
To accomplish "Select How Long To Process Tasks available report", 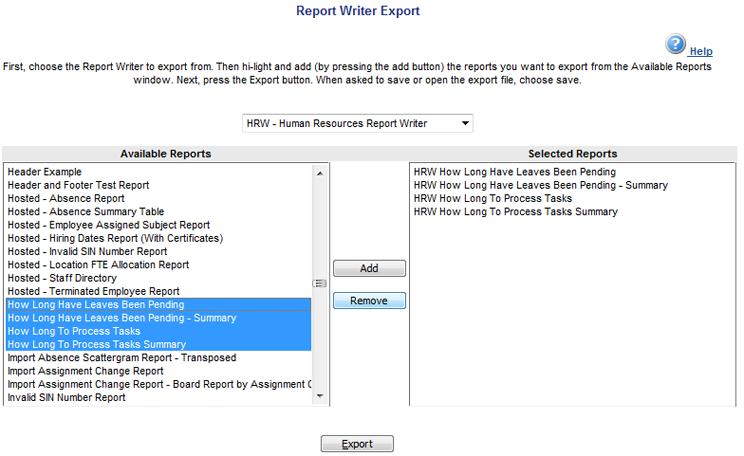I will (x=74, y=331).
